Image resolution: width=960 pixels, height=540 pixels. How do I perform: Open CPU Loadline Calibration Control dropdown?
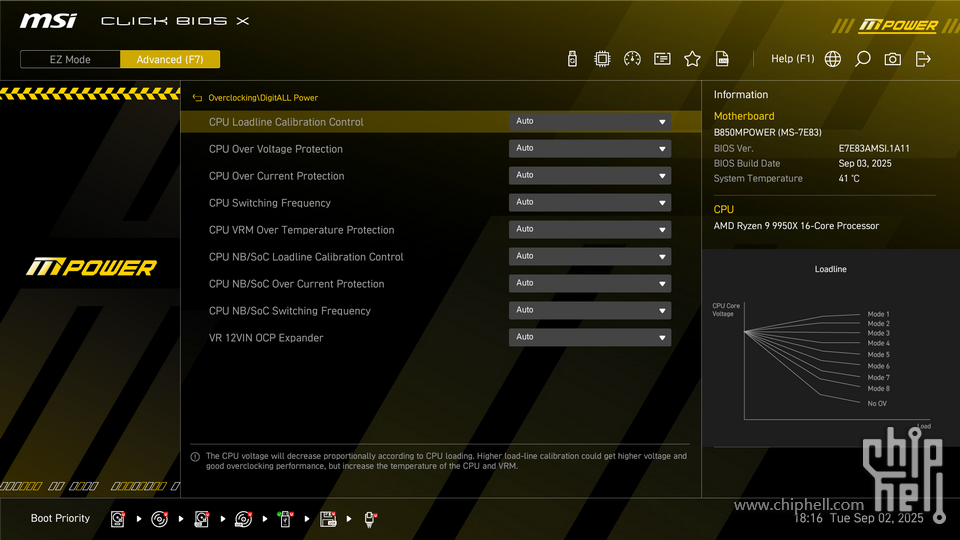pos(590,121)
